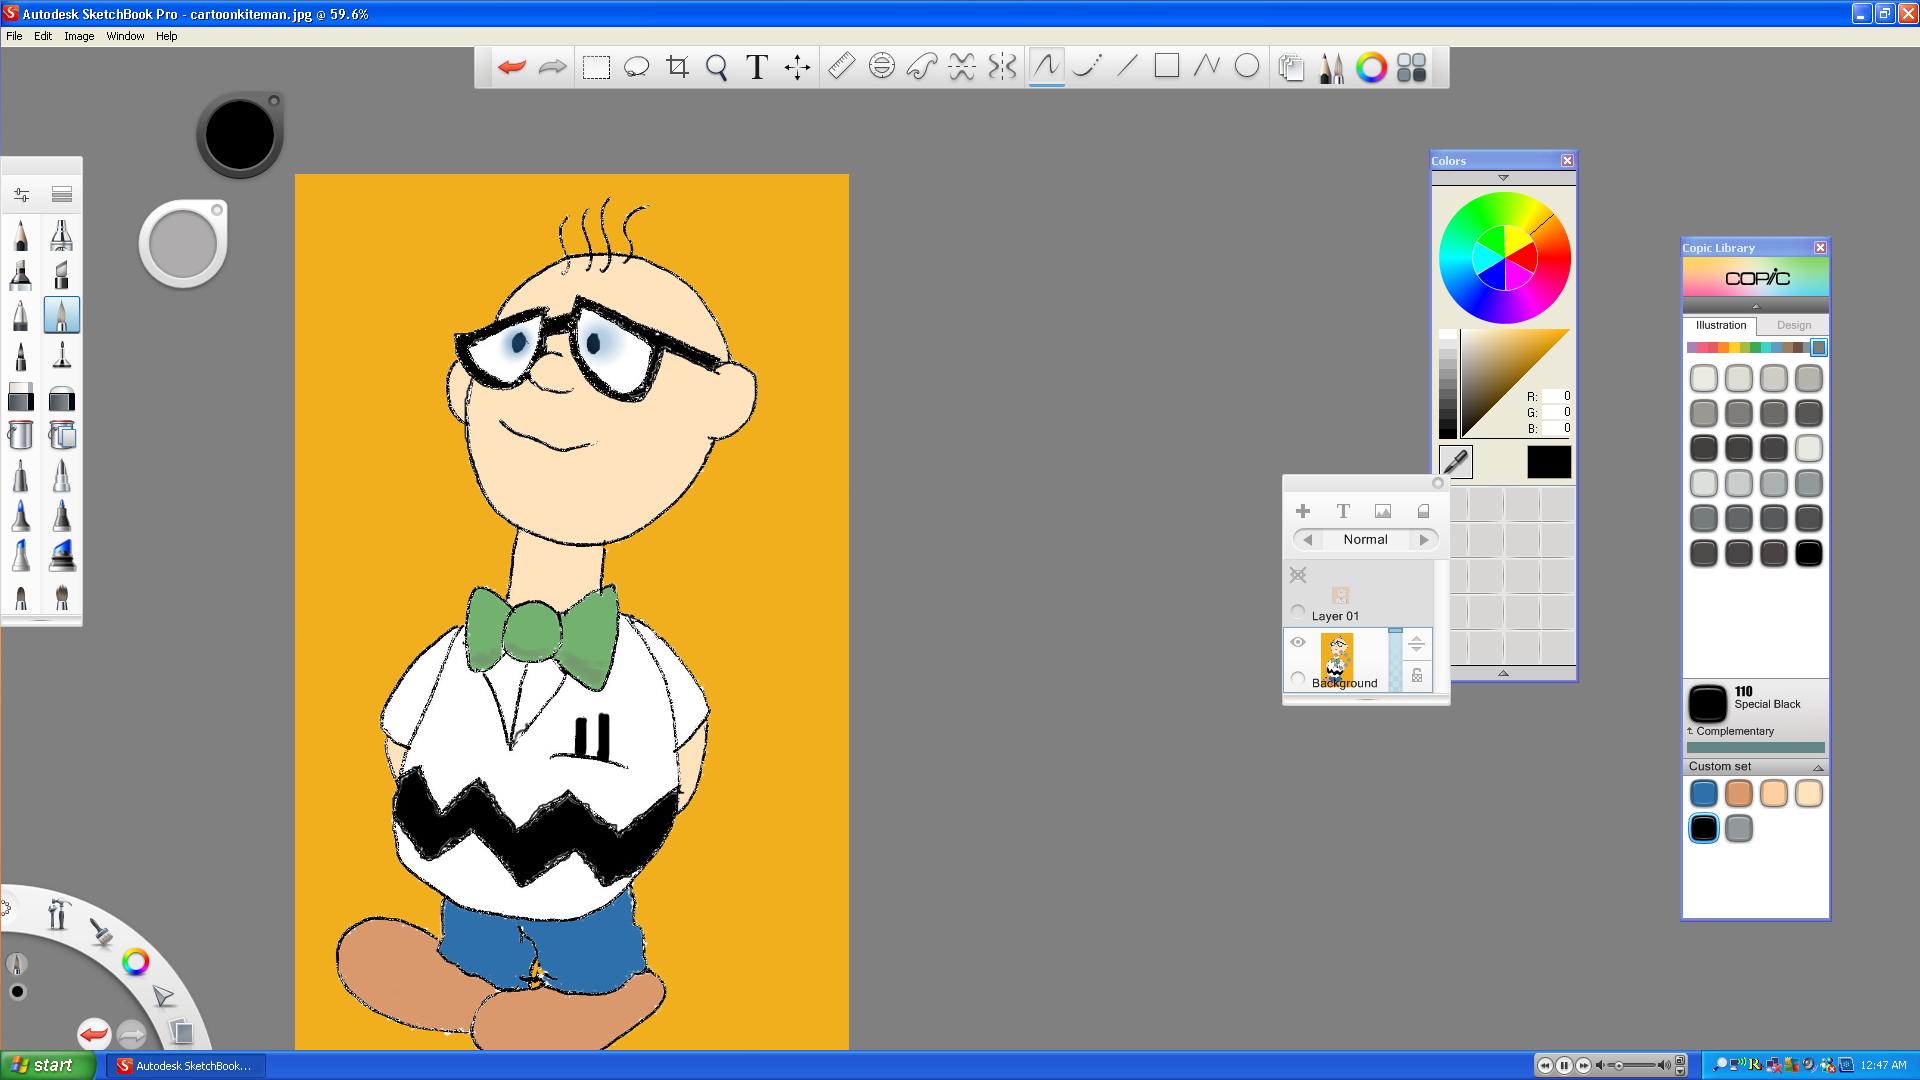Choose the blue swatch in Custom set
1920x1080 pixels.
1703,794
